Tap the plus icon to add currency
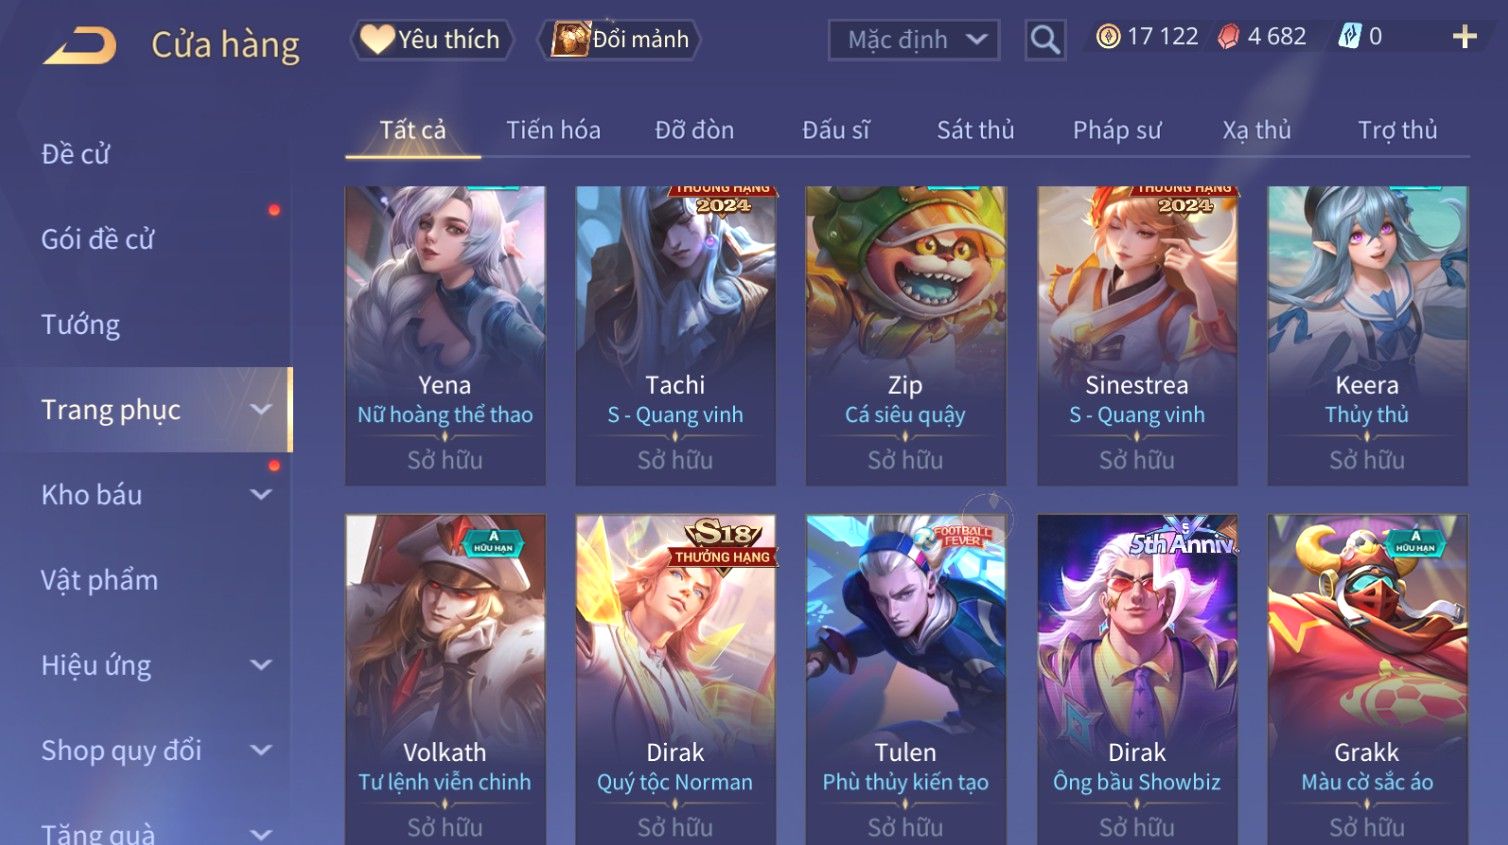Screen dimensions: 1508x845 [x=1465, y=37]
